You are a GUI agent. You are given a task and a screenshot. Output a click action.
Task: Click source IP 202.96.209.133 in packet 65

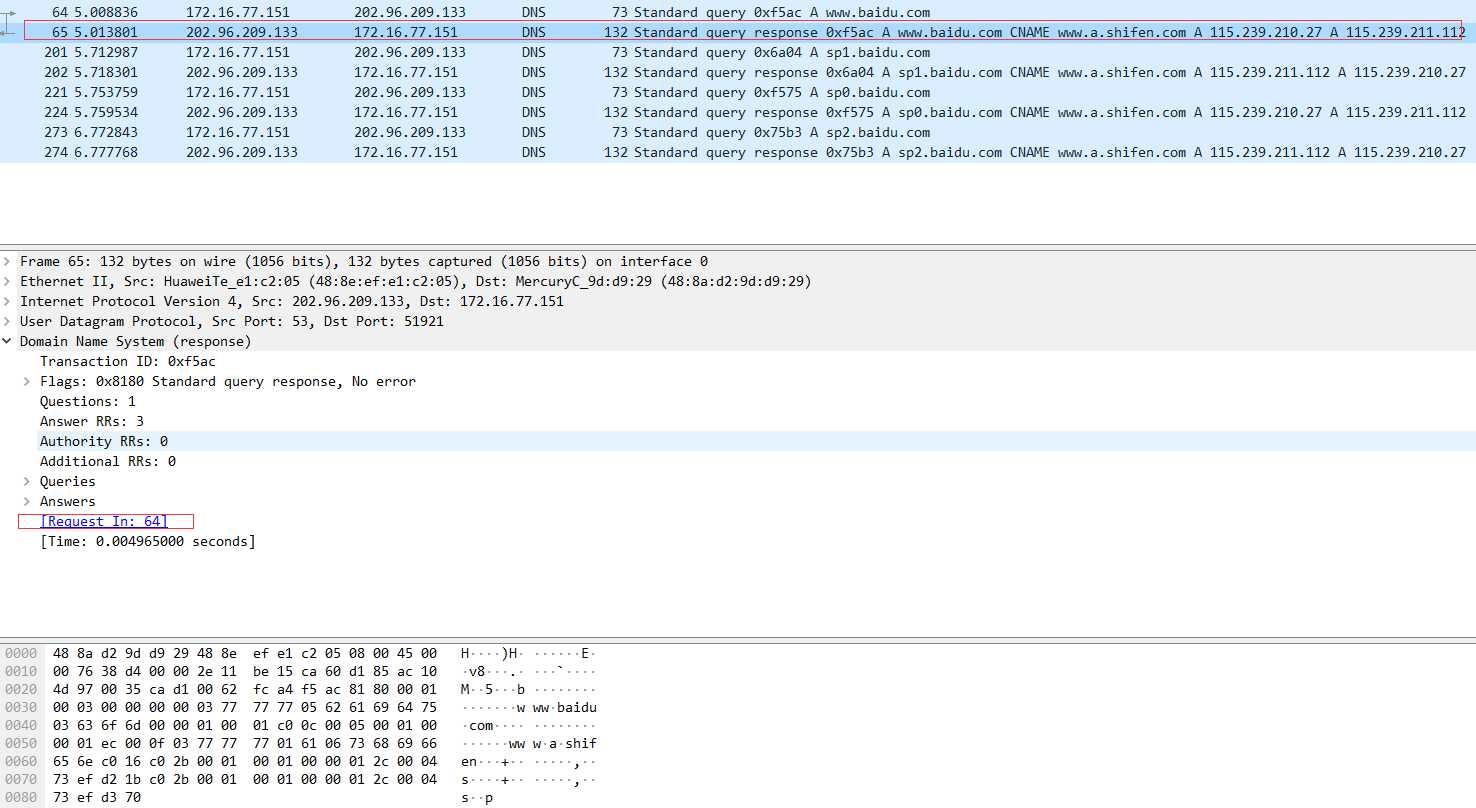click(x=242, y=32)
